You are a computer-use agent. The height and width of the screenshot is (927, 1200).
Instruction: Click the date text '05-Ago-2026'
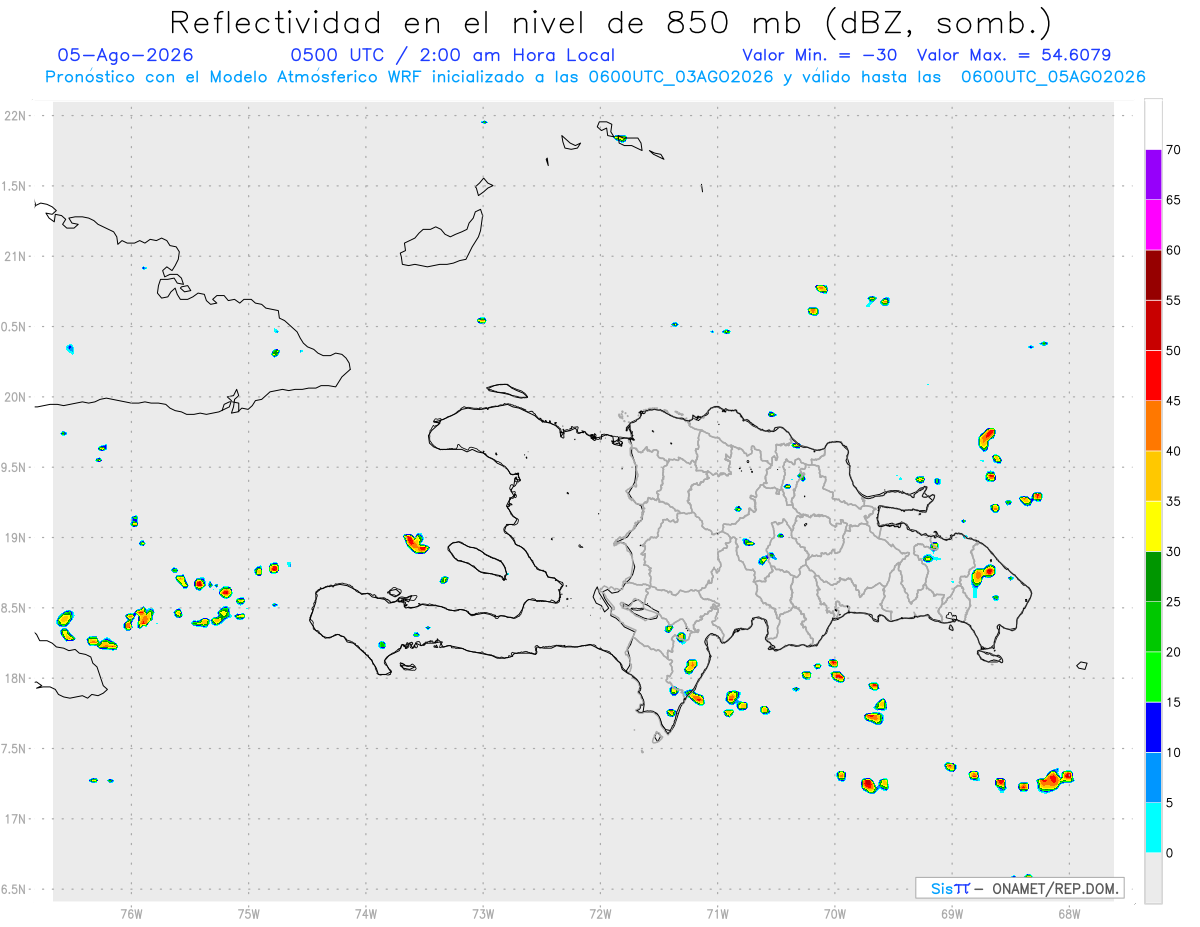(126, 55)
